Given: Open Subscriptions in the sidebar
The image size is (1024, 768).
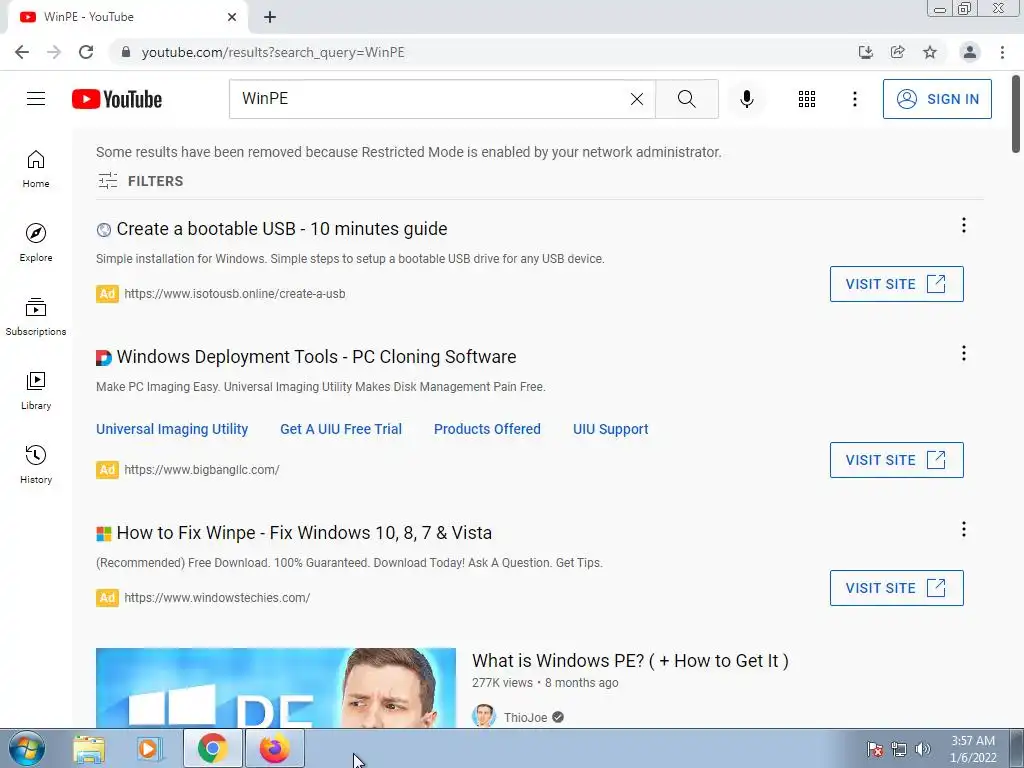Looking at the screenshot, I should pos(36,317).
